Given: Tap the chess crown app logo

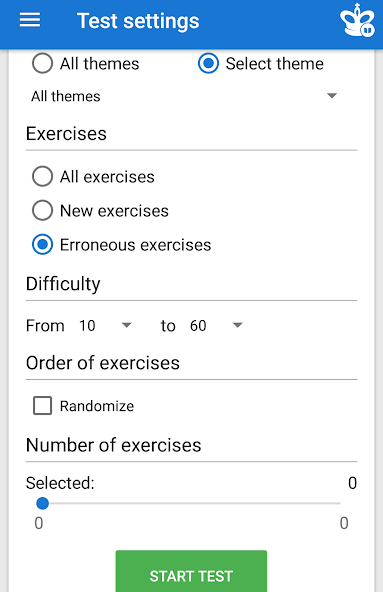Looking at the screenshot, I should [x=357, y=20].
